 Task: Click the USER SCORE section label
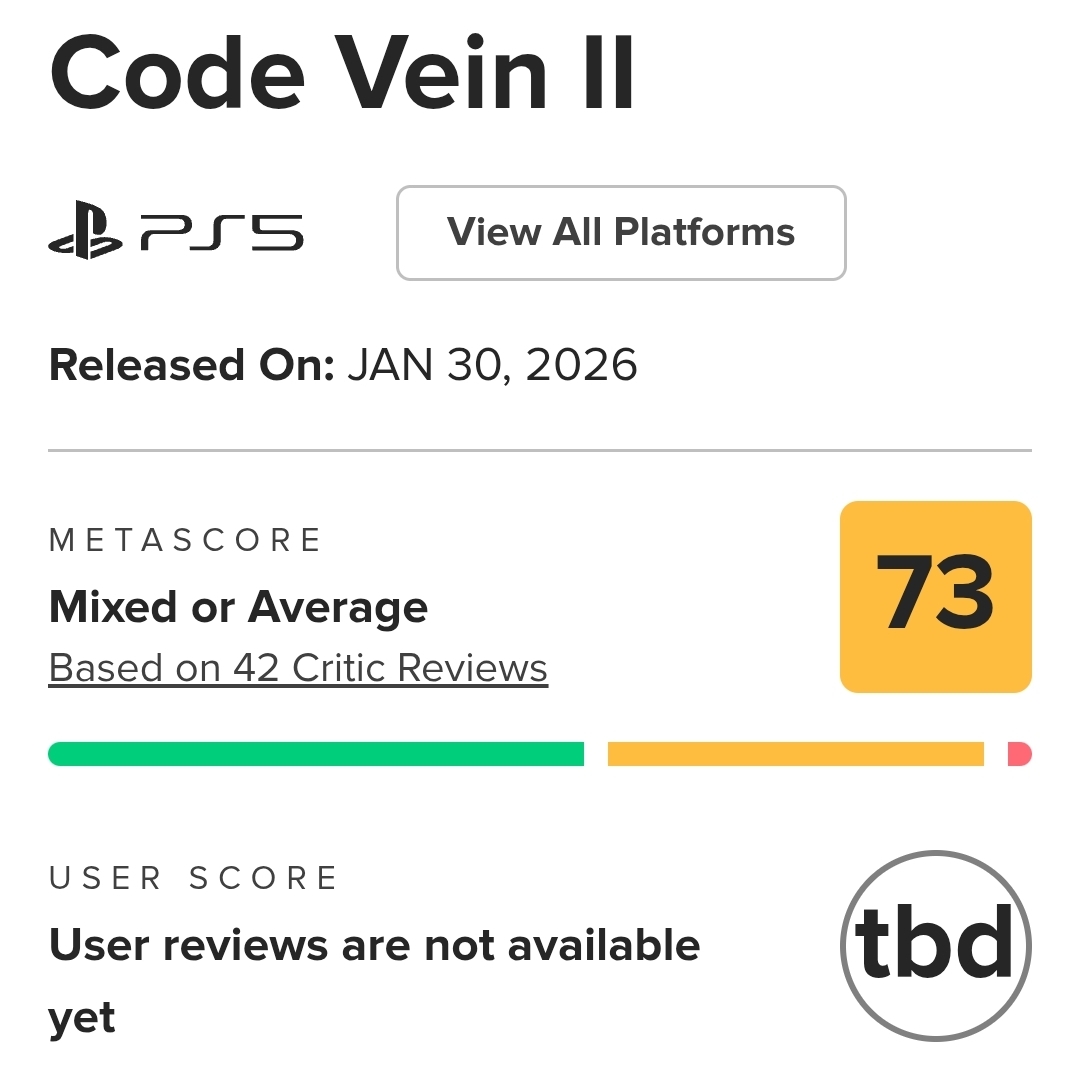click(193, 878)
